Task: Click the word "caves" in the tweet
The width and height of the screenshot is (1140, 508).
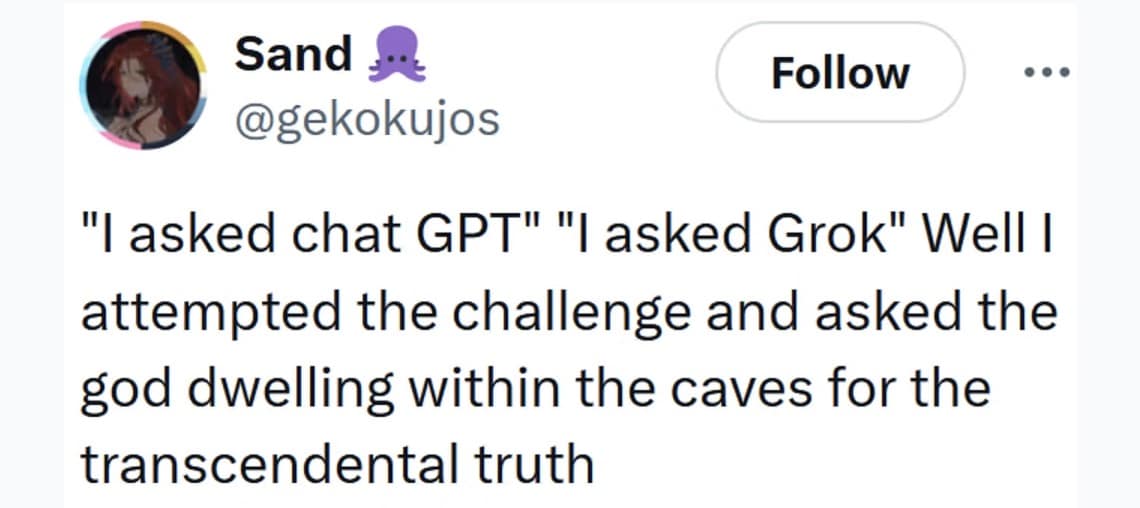Action: coord(715,388)
